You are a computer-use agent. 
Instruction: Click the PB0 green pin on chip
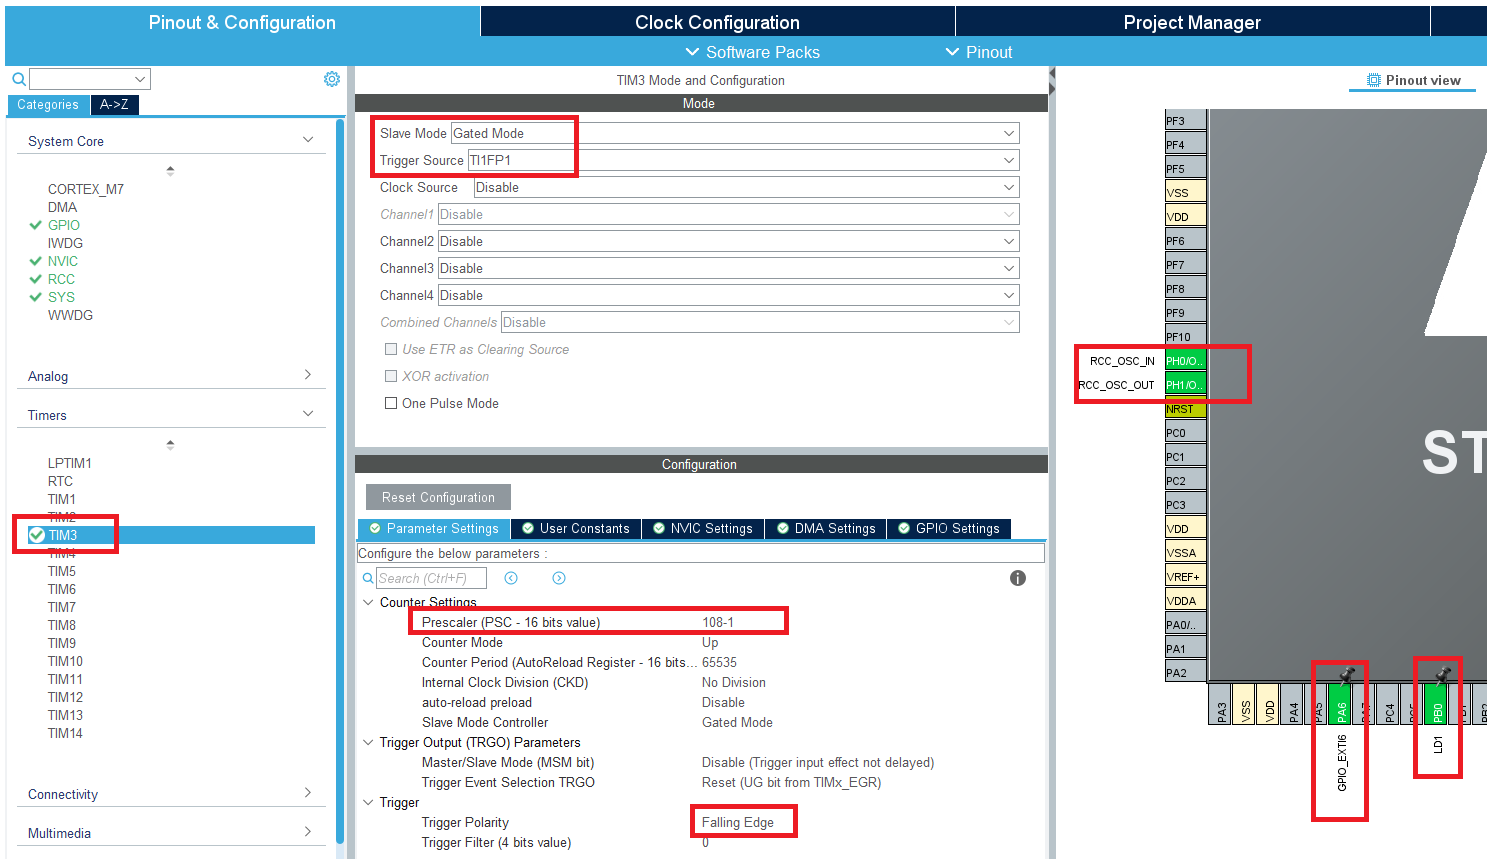(x=1437, y=704)
